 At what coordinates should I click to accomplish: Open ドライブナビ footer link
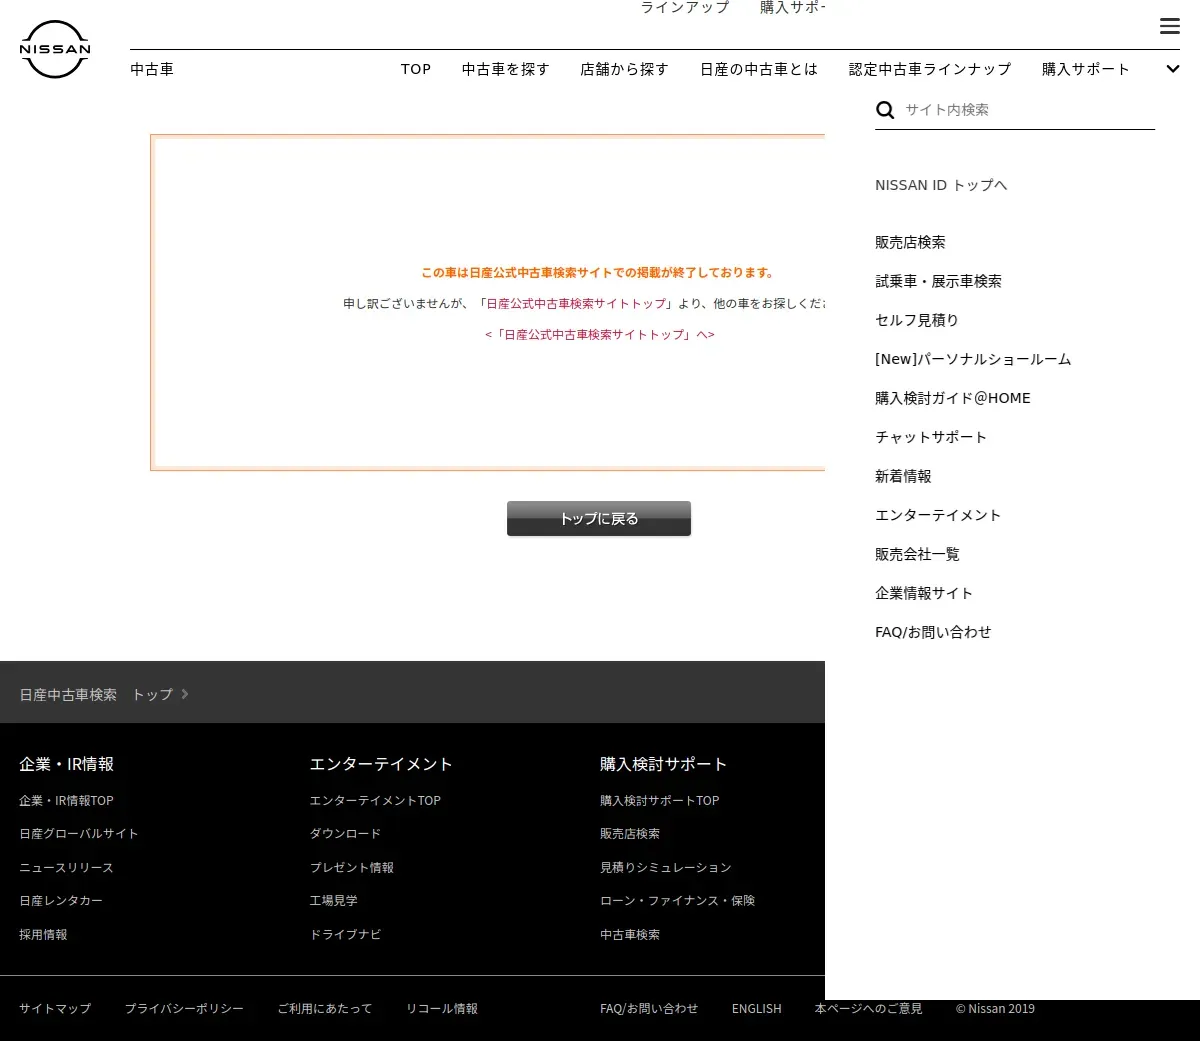(345, 934)
